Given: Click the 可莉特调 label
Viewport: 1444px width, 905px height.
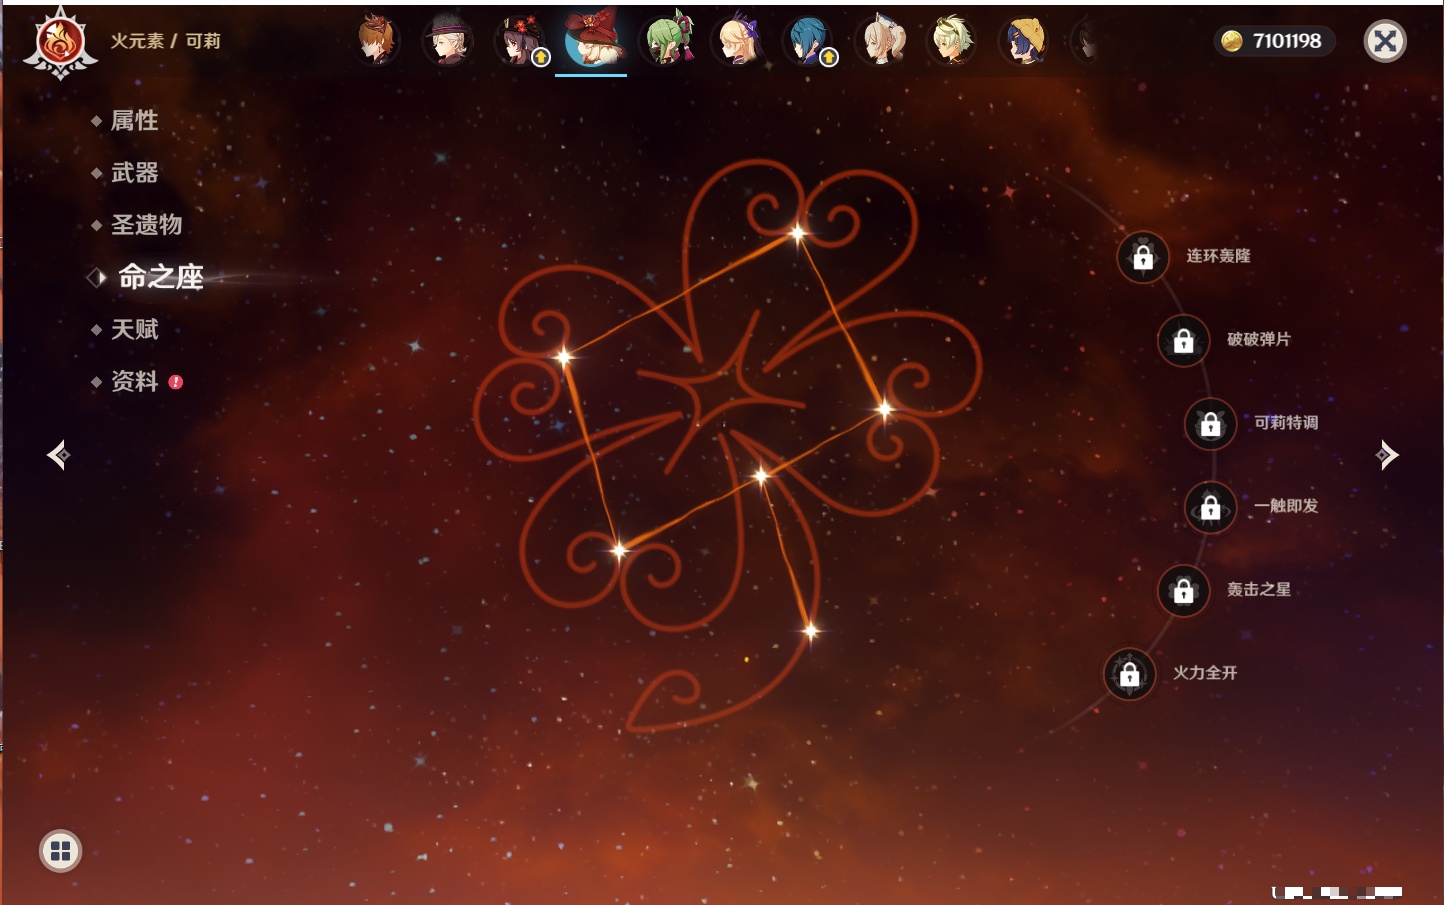Looking at the screenshot, I should coord(1286,423).
